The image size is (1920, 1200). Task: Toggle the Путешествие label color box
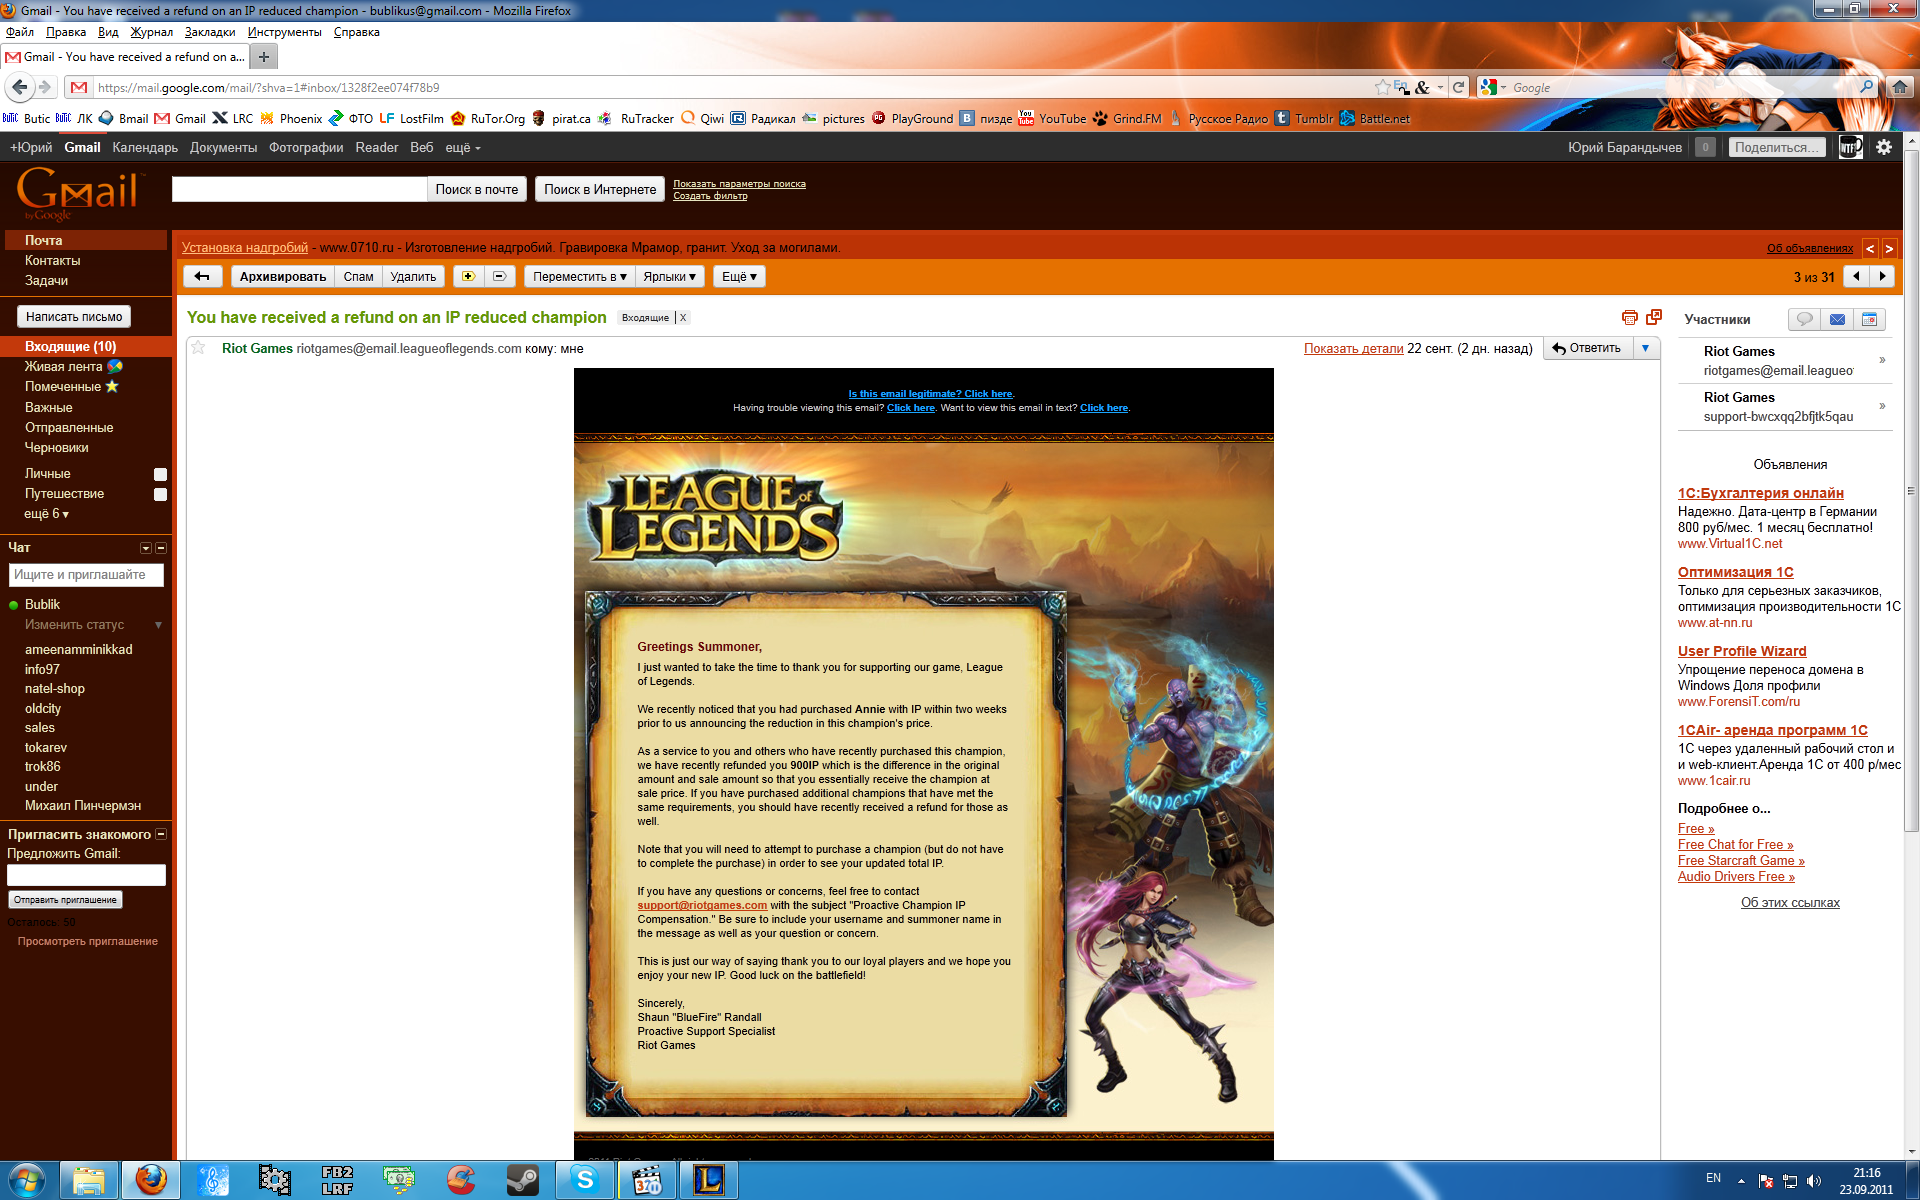coord(160,494)
